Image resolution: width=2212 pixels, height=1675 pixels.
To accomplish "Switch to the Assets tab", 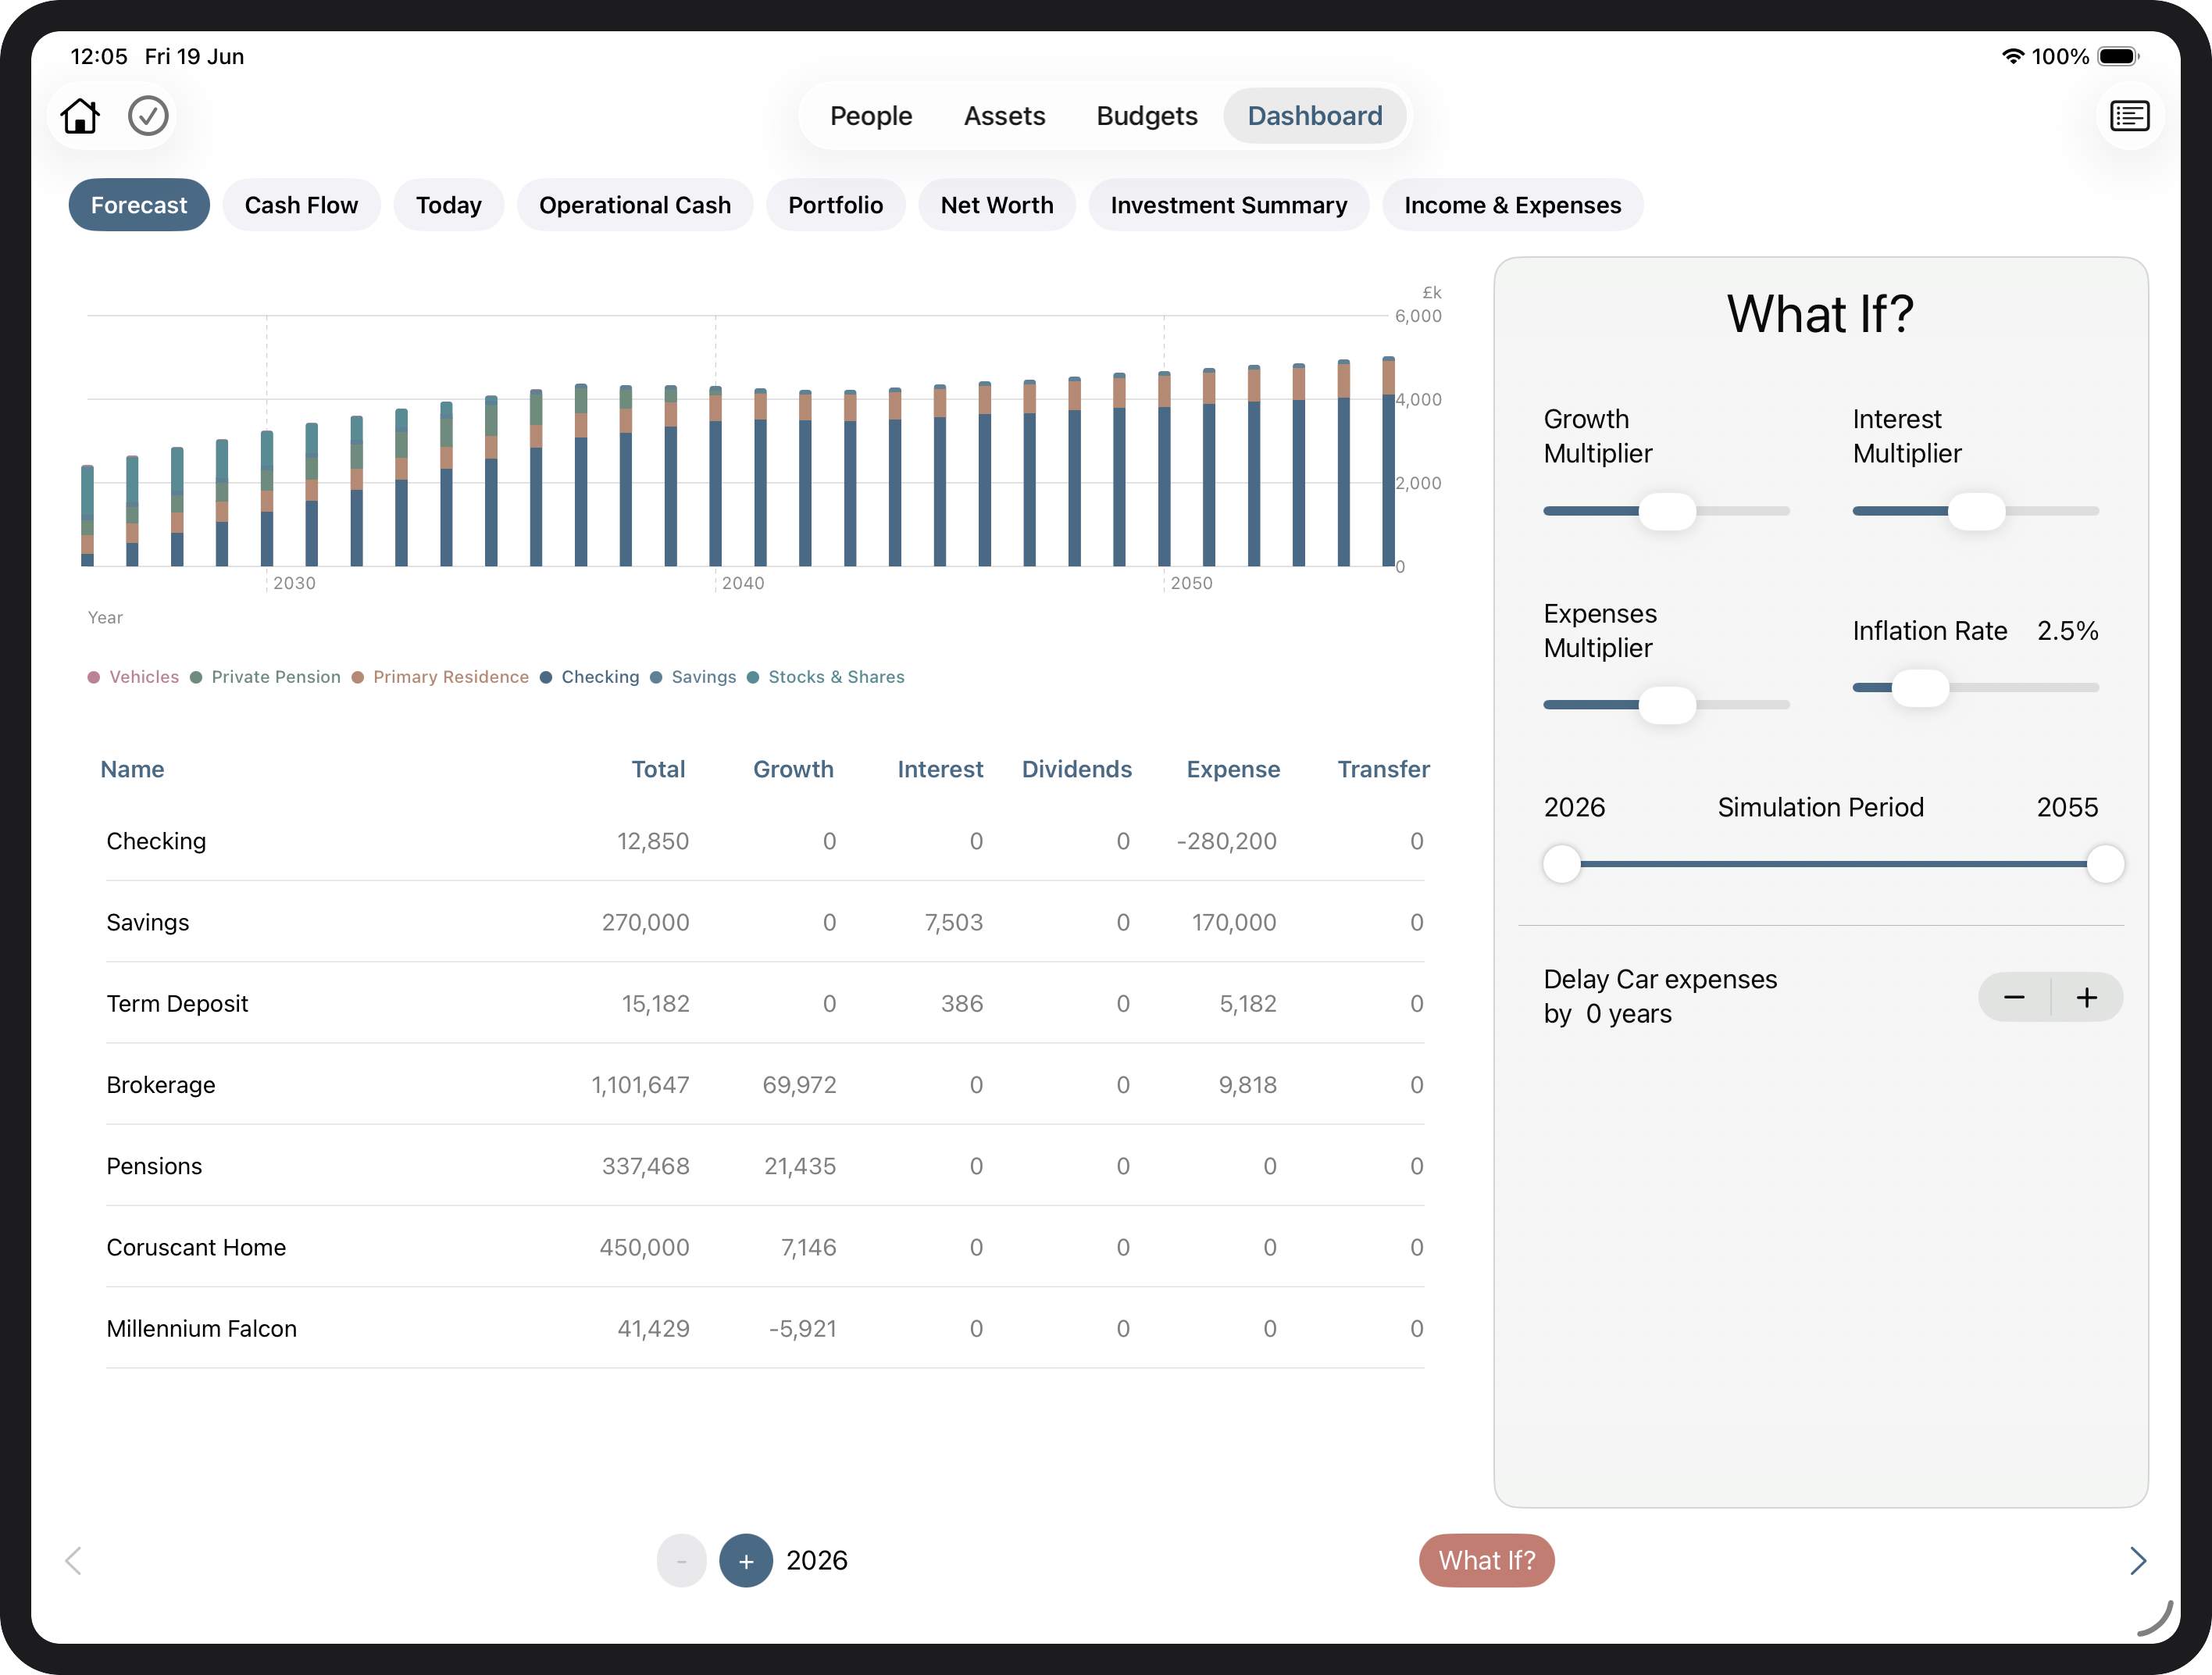I will (1004, 116).
